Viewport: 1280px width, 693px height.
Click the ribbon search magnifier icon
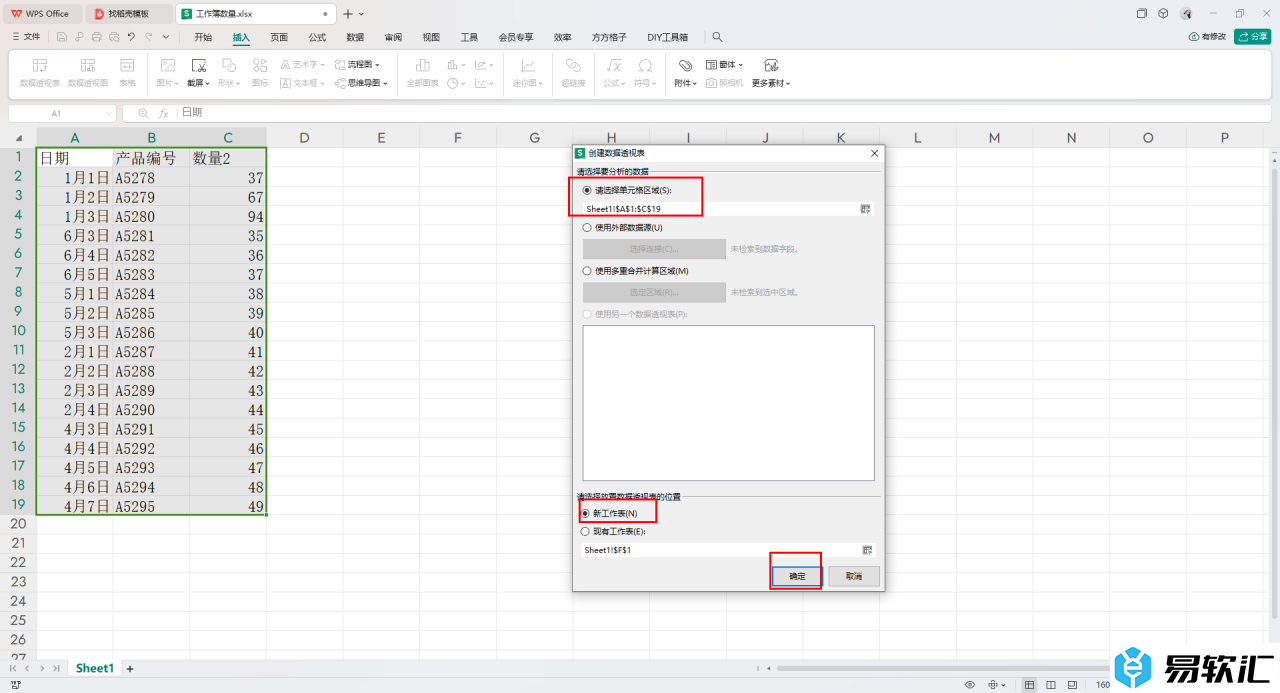pos(717,37)
